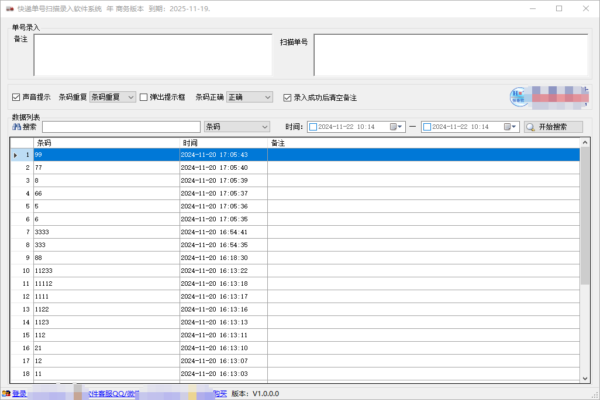
Task: Click the 开始搜索 button
Action: [551, 127]
